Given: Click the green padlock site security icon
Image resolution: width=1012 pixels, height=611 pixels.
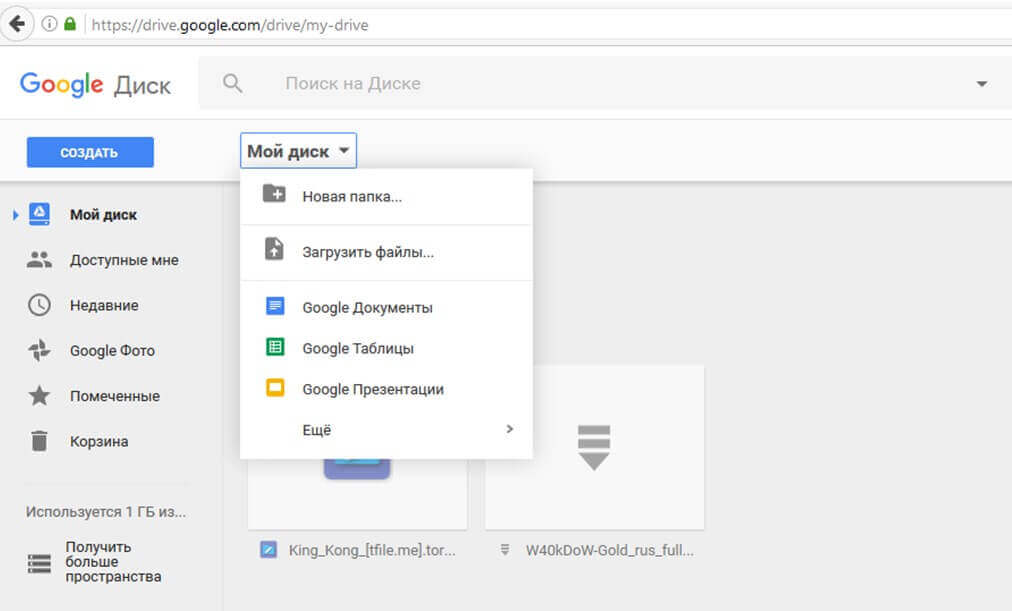Looking at the screenshot, I should [x=70, y=24].
